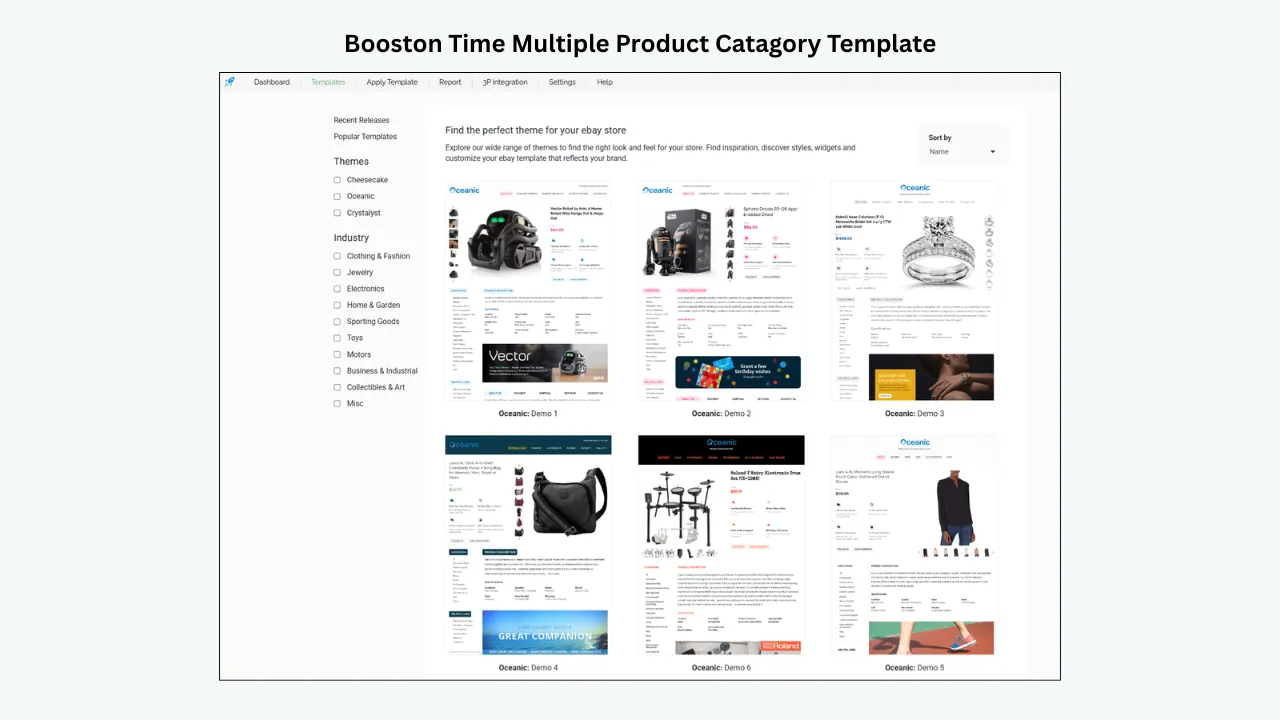This screenshot has width=1280, height=720.
Task: Click the 'Oceanic: Demo 4' caption
Action: click(528, 667)
